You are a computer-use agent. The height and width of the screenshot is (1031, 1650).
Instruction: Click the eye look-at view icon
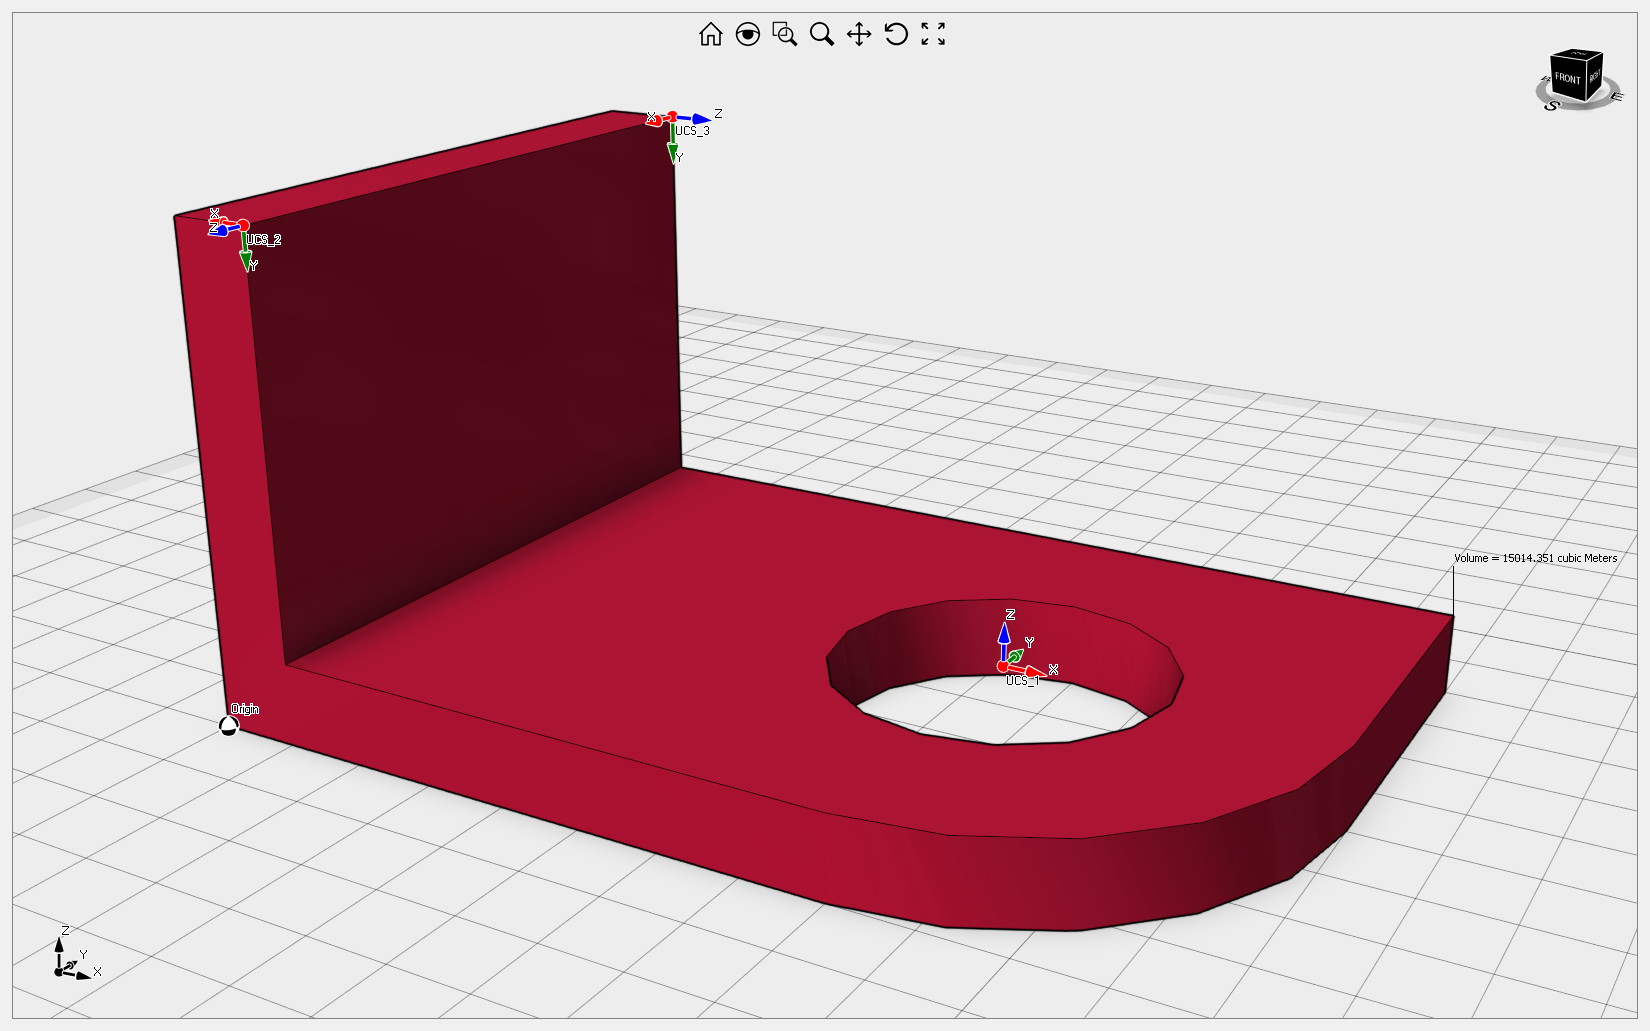click(747, 35)
